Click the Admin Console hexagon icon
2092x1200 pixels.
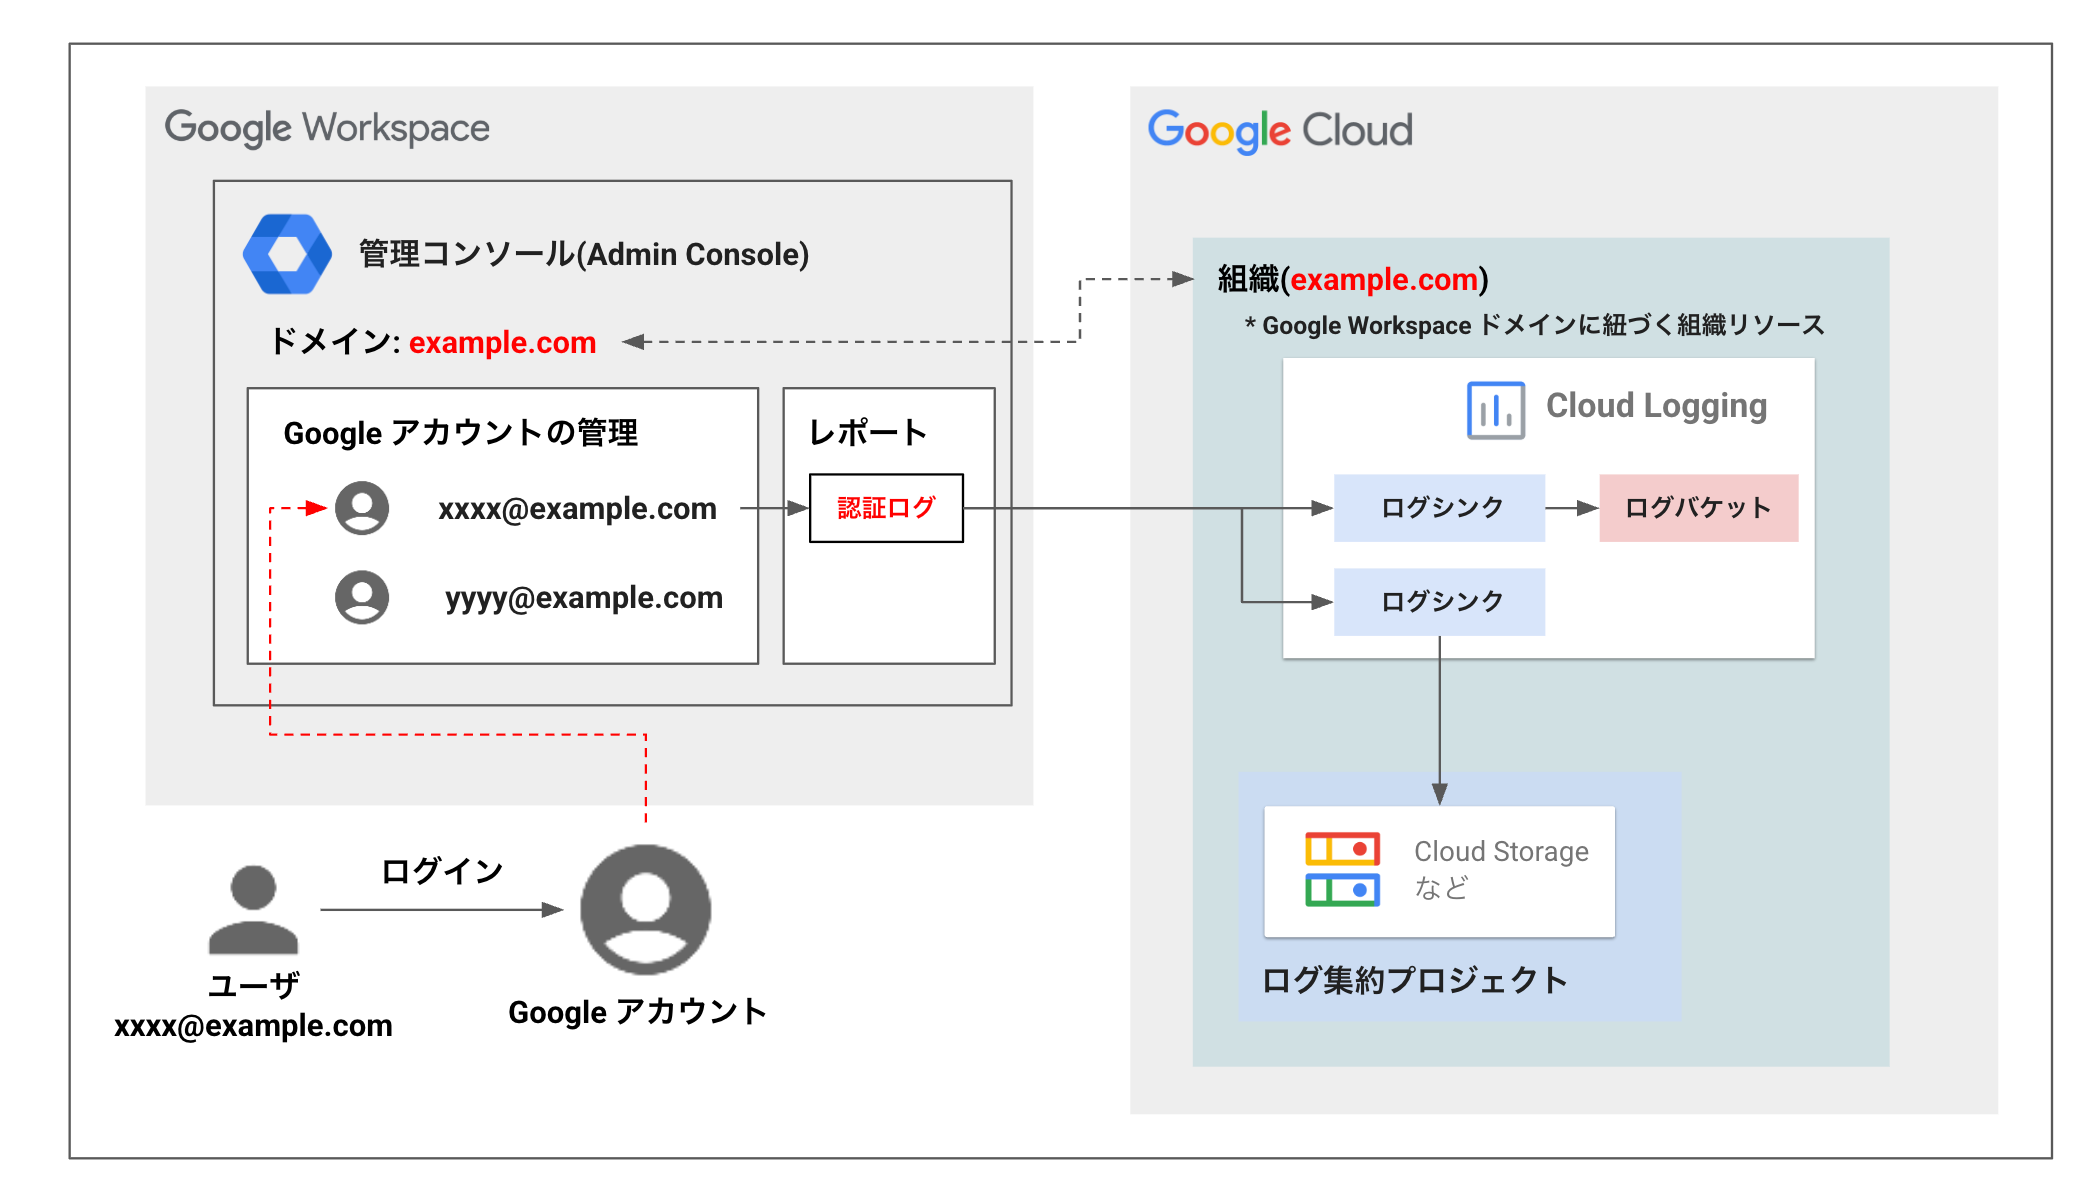click(288, 253)
